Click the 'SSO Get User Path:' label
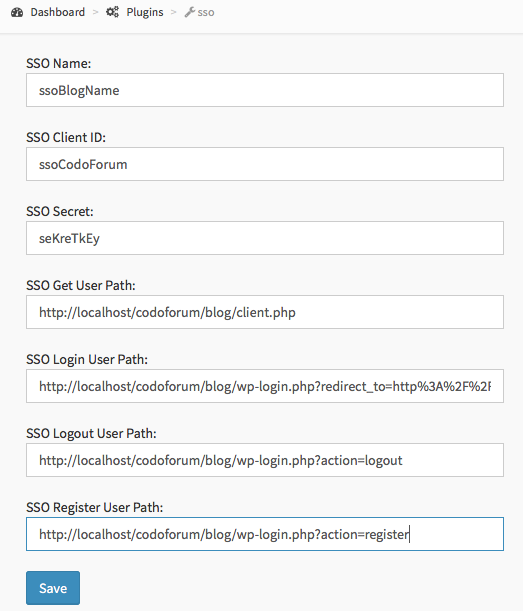The image size is (523, 611). pos(81,285)
